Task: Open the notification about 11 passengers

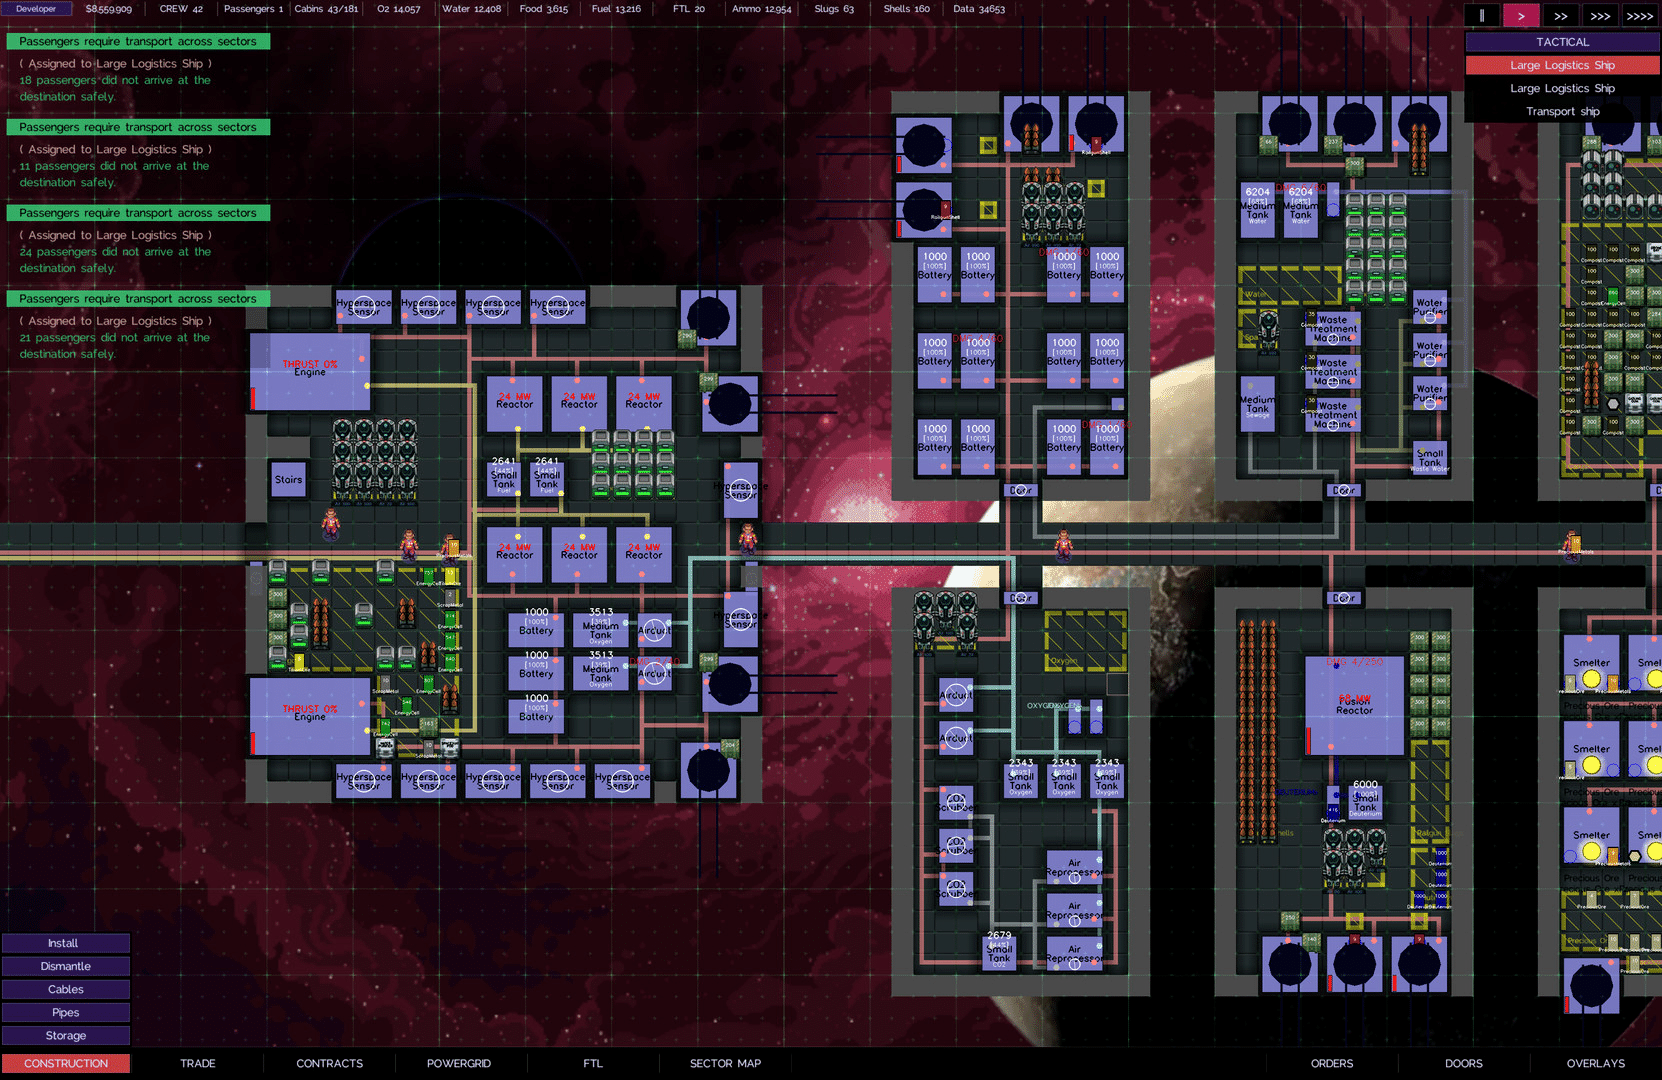Action: click(138, 128)
